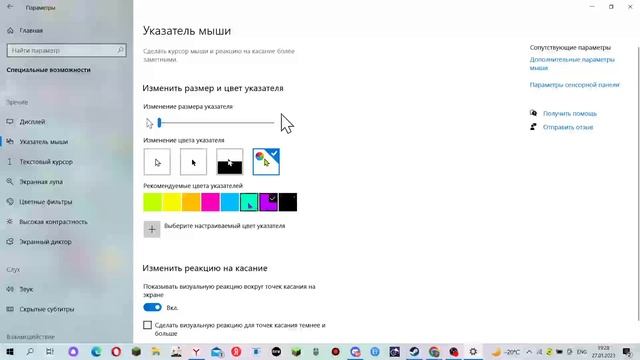This screenshot has width=640, height=360.
Task: Go back using the arrow in Параметры
Action: pos(10,7)
